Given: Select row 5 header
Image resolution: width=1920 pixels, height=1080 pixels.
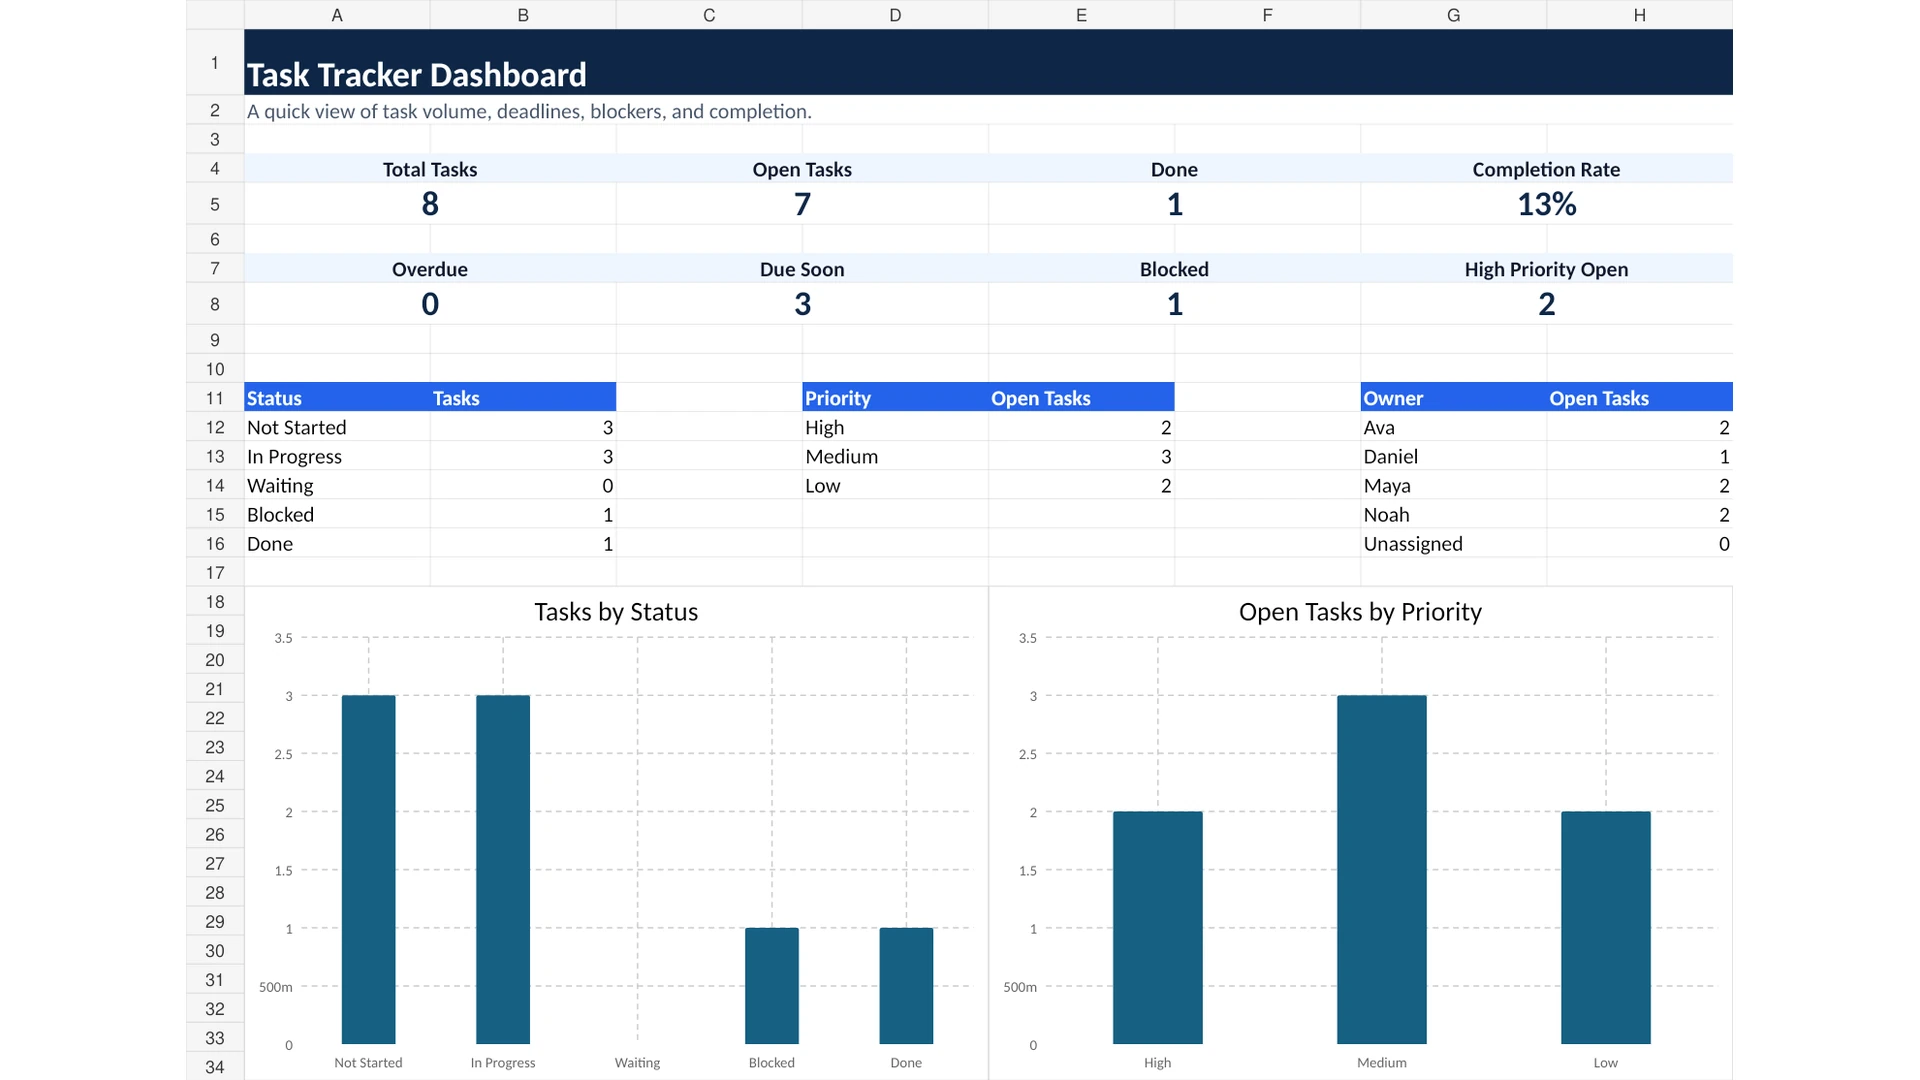Looking at the screenshot, I should coord(215,204).
